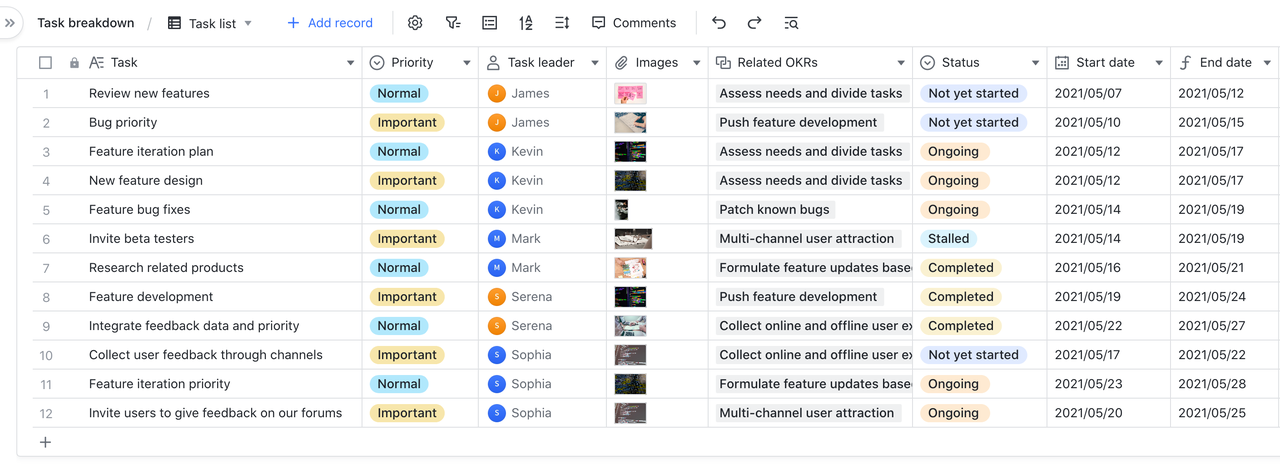This screenshot has height=464, width=1280.
Task: Expand the End date column menu arrow
Action: tap(1267, 63)
